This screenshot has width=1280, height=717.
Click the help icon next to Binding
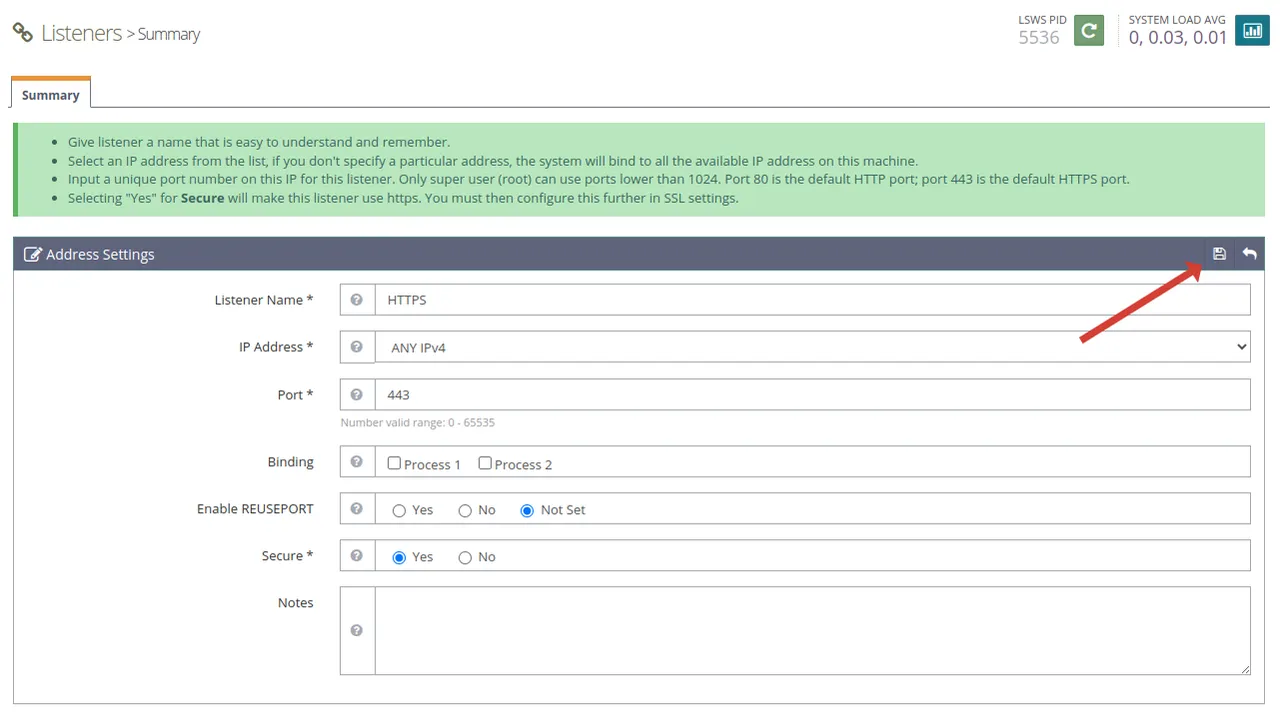(357, 462)
